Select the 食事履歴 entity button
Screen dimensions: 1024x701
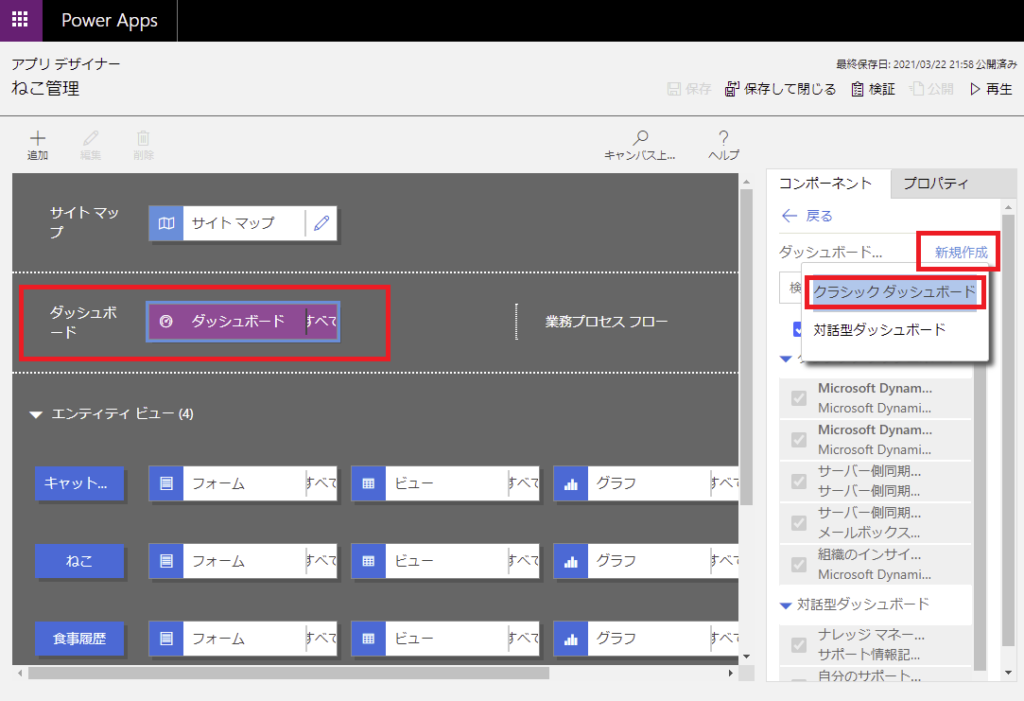pos(79,638)
